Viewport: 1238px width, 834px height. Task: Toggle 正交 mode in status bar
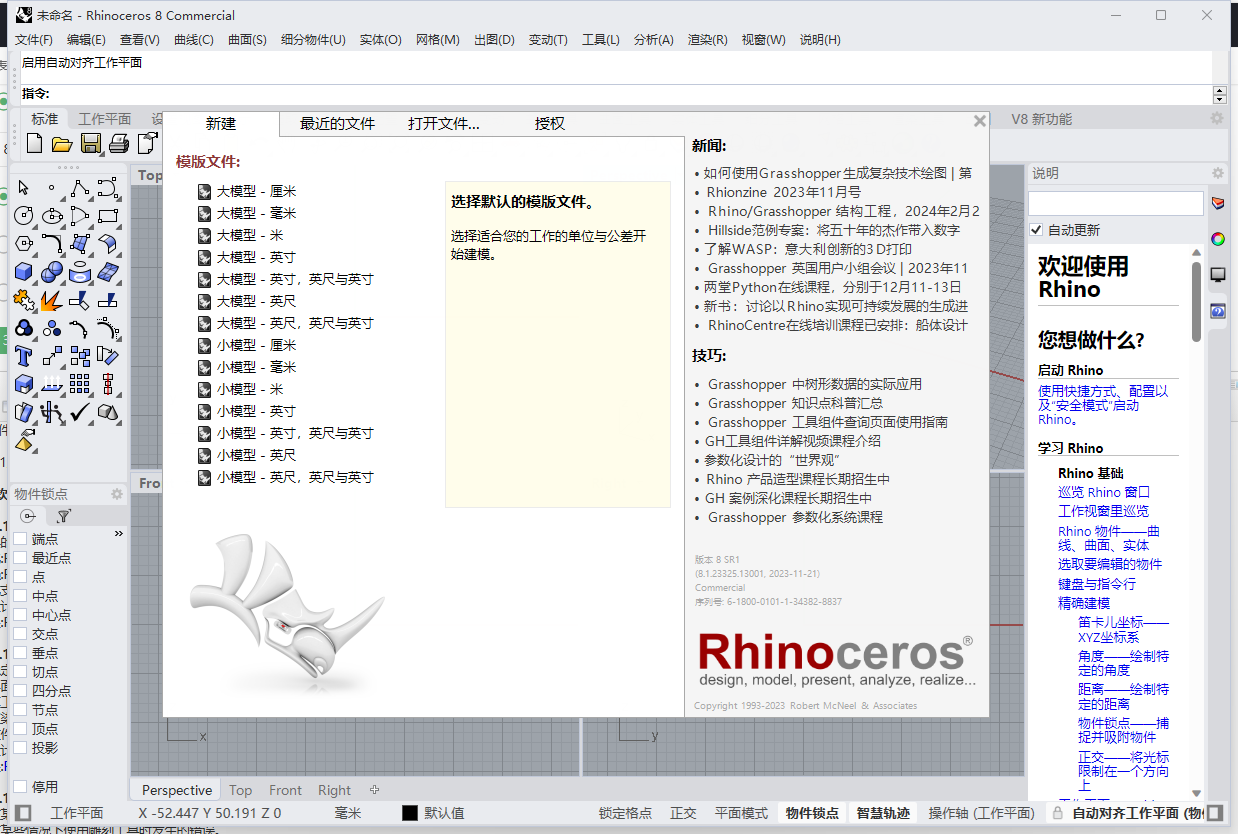click(683, 812)
